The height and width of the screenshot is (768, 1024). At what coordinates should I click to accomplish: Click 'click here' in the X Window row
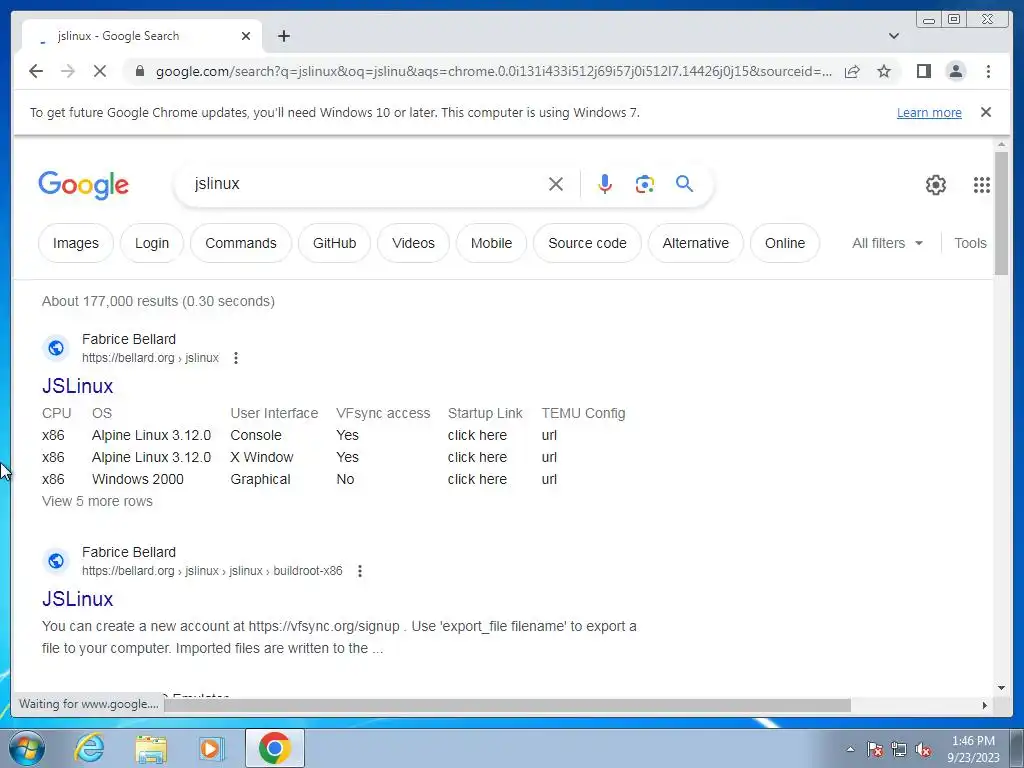(477, 457)
